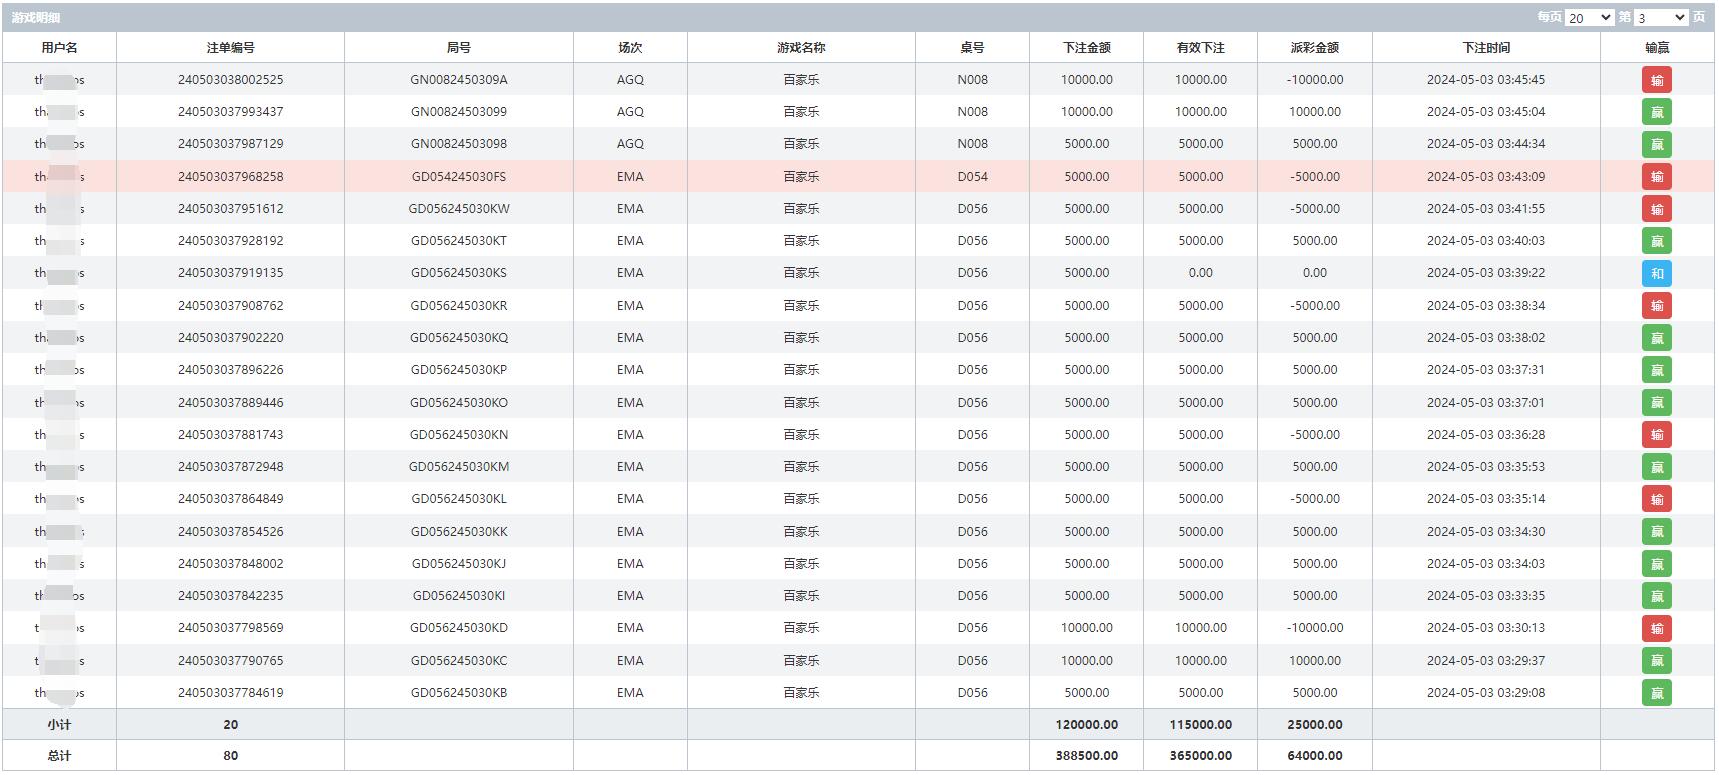Click the green 赢 badge for order 240503037889446
The width and height of the screenshot is (1719, 775).
[1656, 403]
